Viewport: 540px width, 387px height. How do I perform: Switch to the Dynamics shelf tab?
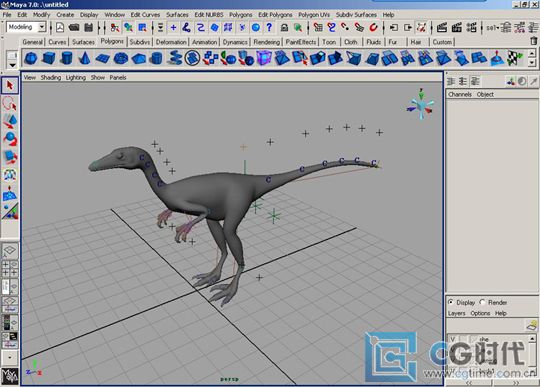235,42
